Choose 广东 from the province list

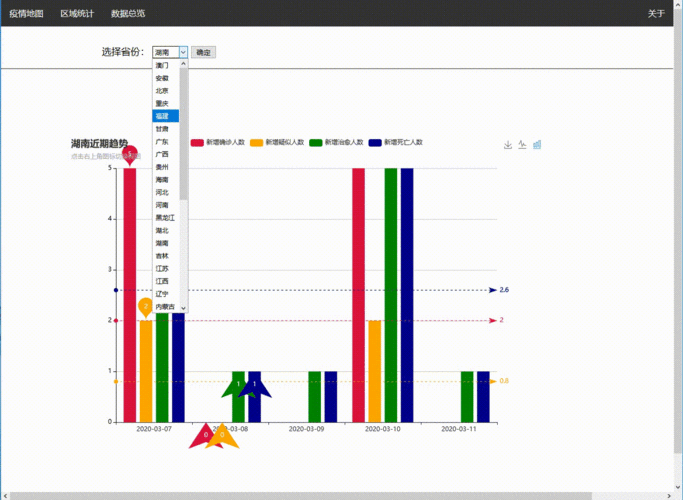tap(166, 142)
